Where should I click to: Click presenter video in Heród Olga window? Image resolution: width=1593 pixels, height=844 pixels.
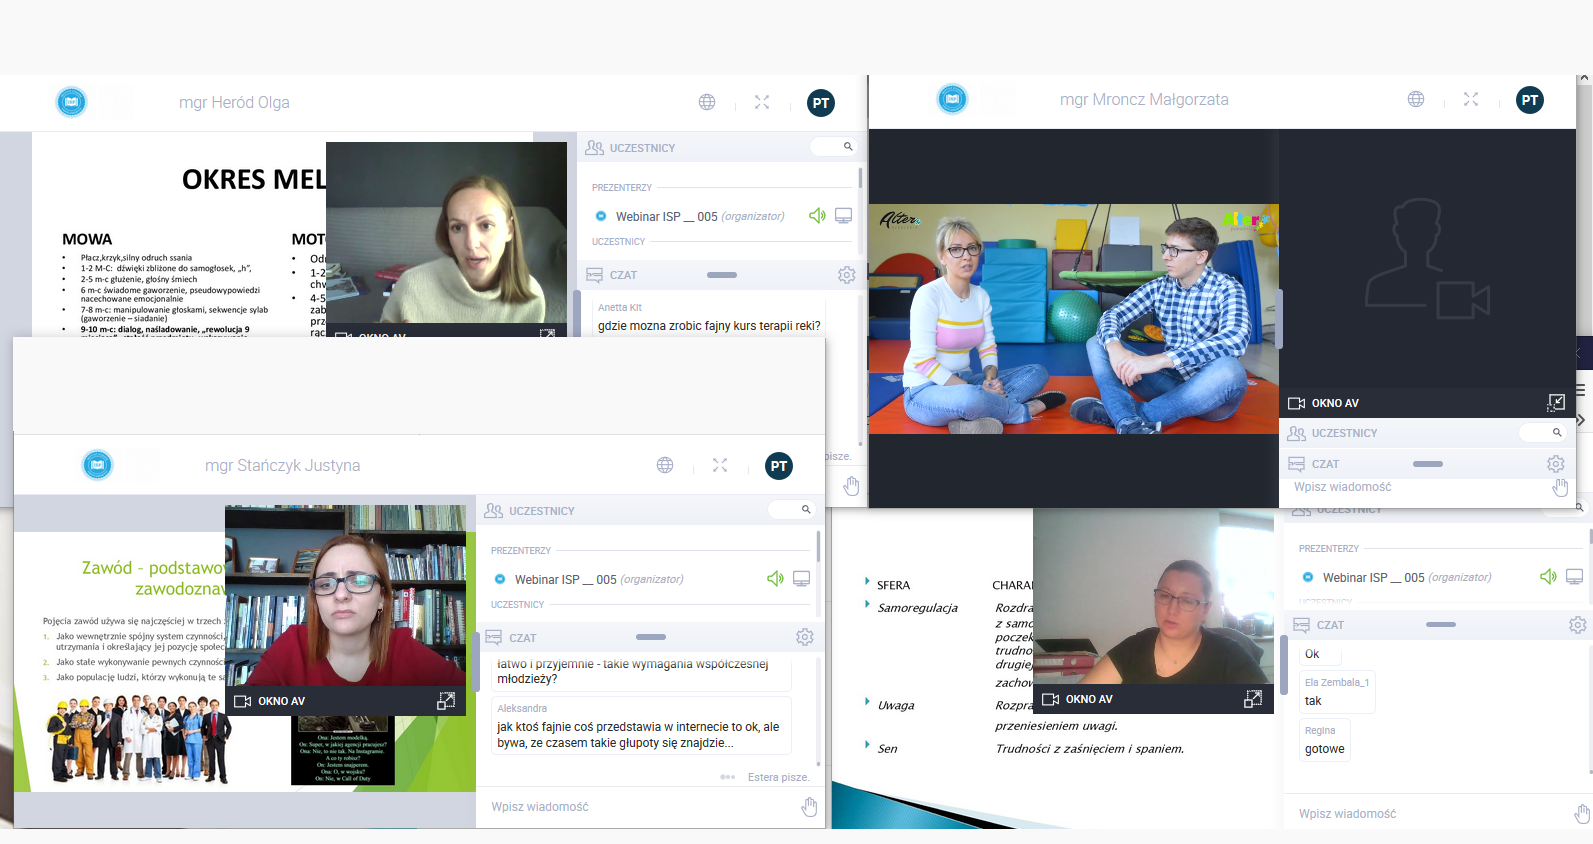point(447,232)
